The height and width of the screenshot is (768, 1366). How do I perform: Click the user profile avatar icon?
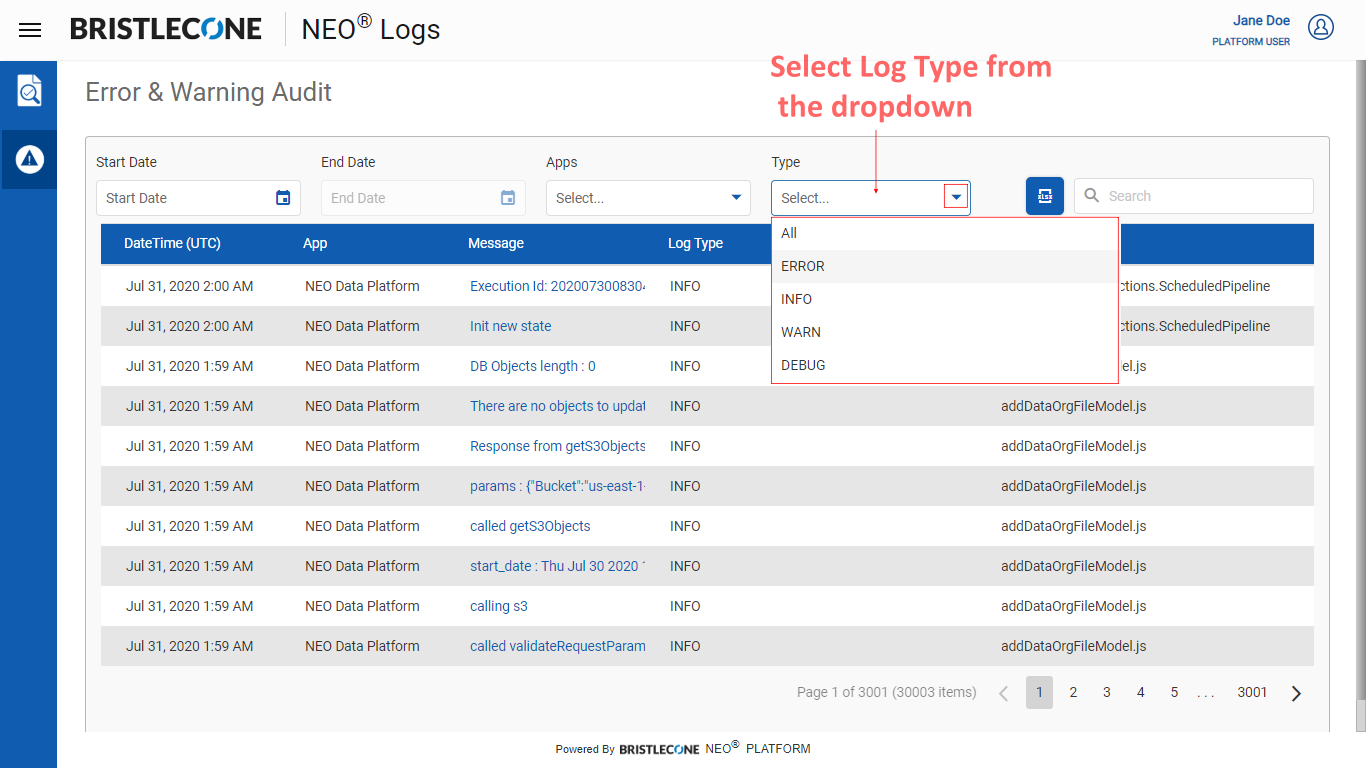[x=1321, y=28]
